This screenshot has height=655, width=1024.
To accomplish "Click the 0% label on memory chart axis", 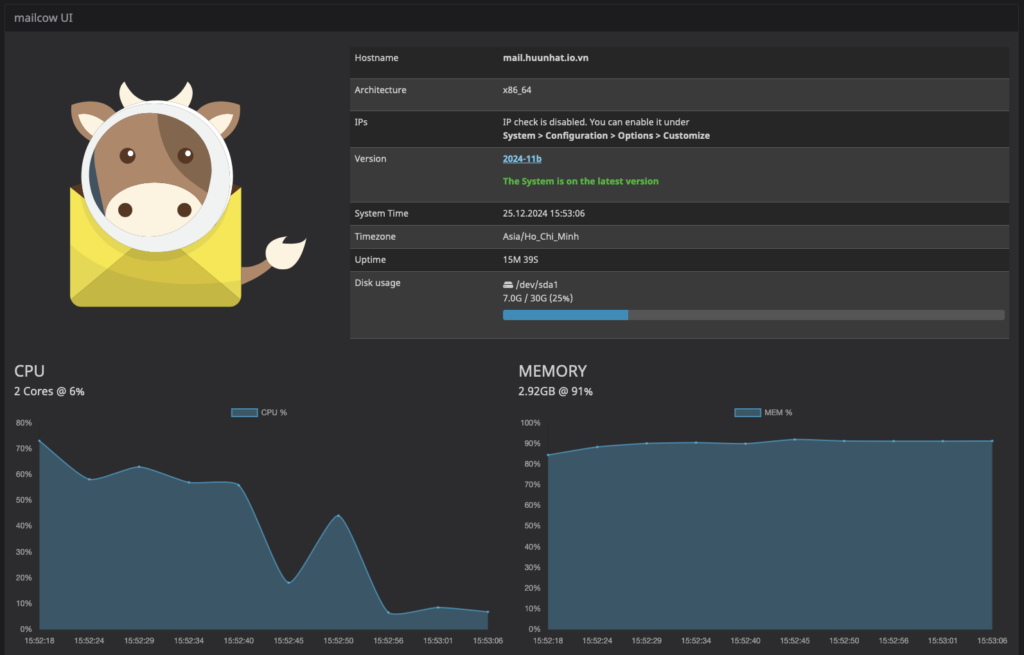I will (x=535, y=629).
